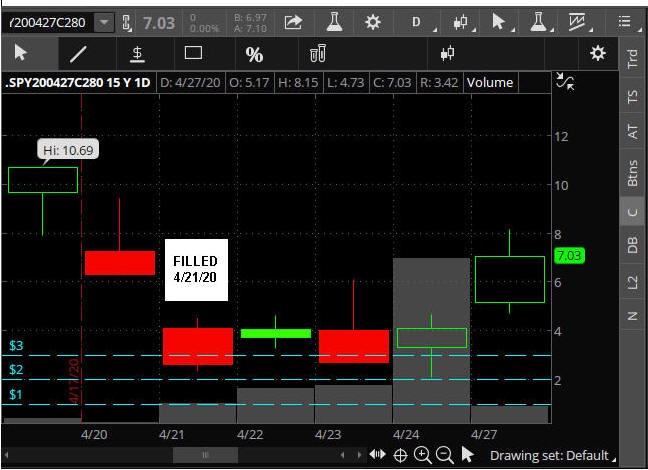Viewport: 648px width, 470px height.
Task: Click the Hi: 10.69 price bubble
Action: 68,150
